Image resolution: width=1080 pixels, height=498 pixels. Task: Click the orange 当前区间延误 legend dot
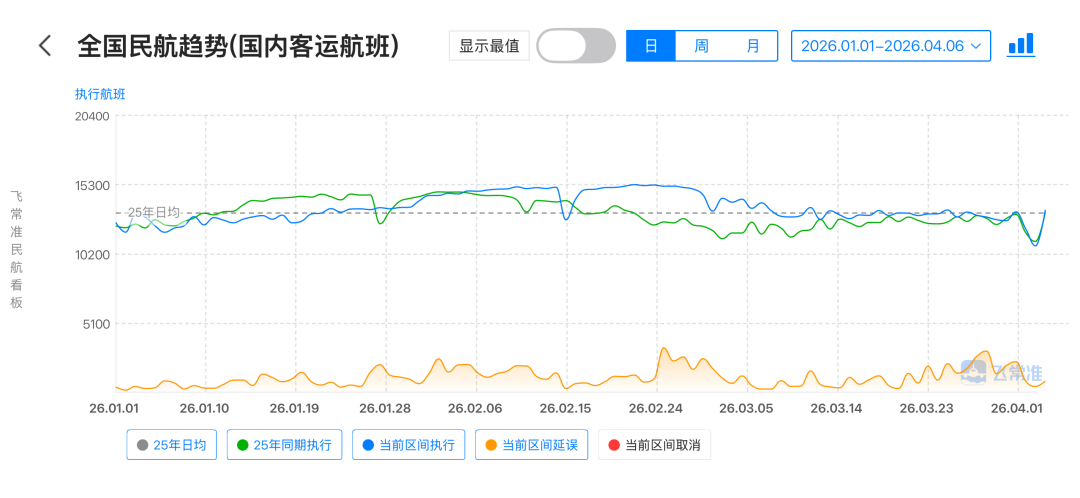coord(490,445)
